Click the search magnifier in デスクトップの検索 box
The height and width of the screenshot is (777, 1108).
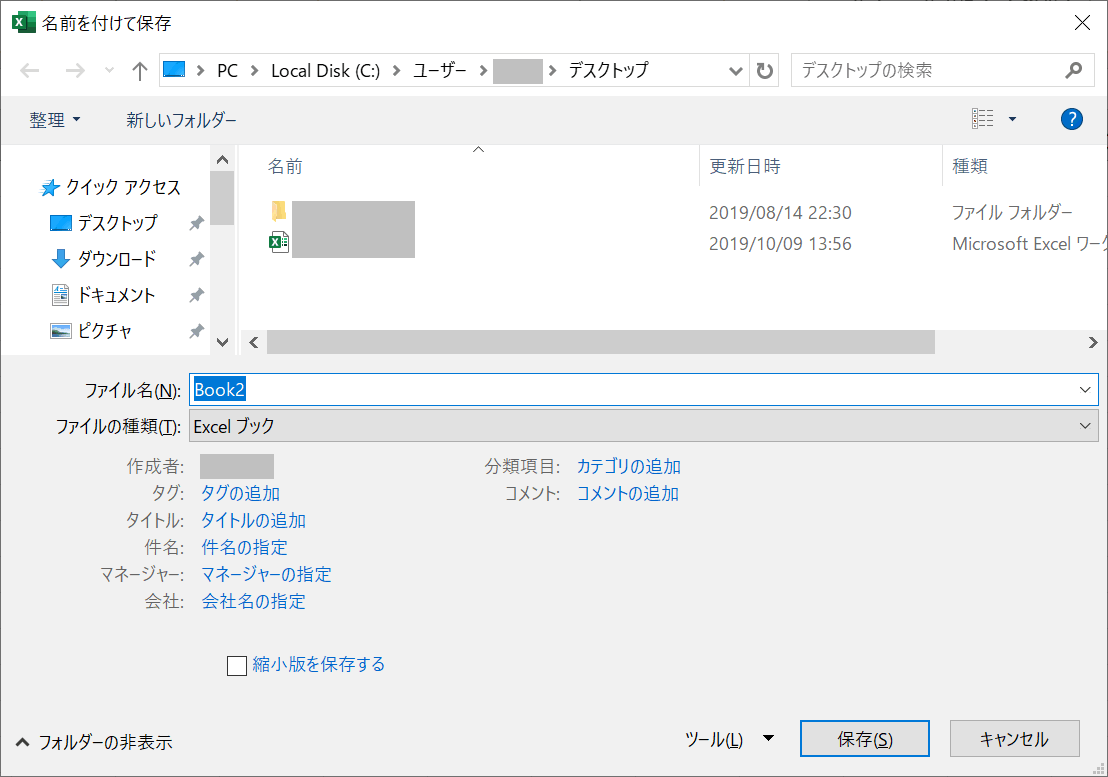[x=1073, y=71]
